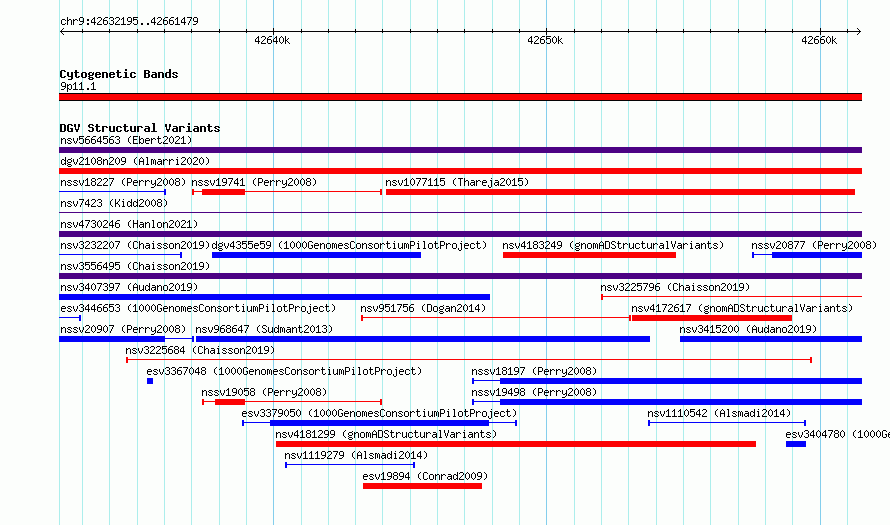Select the esv19894 (Conrad2009) label
The width and height of the screenshot is (890, 525).
425,476
